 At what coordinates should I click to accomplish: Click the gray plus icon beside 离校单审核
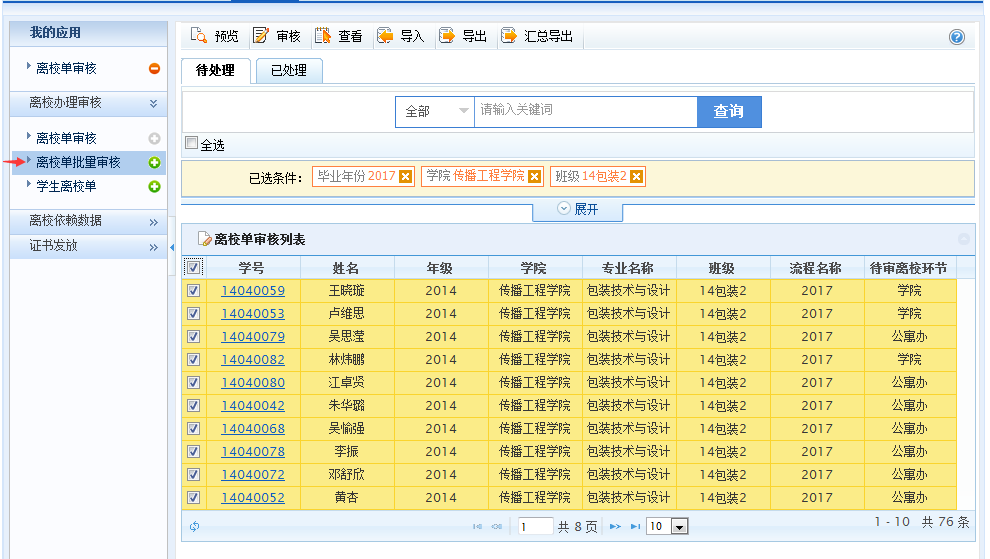click(154, 138)
